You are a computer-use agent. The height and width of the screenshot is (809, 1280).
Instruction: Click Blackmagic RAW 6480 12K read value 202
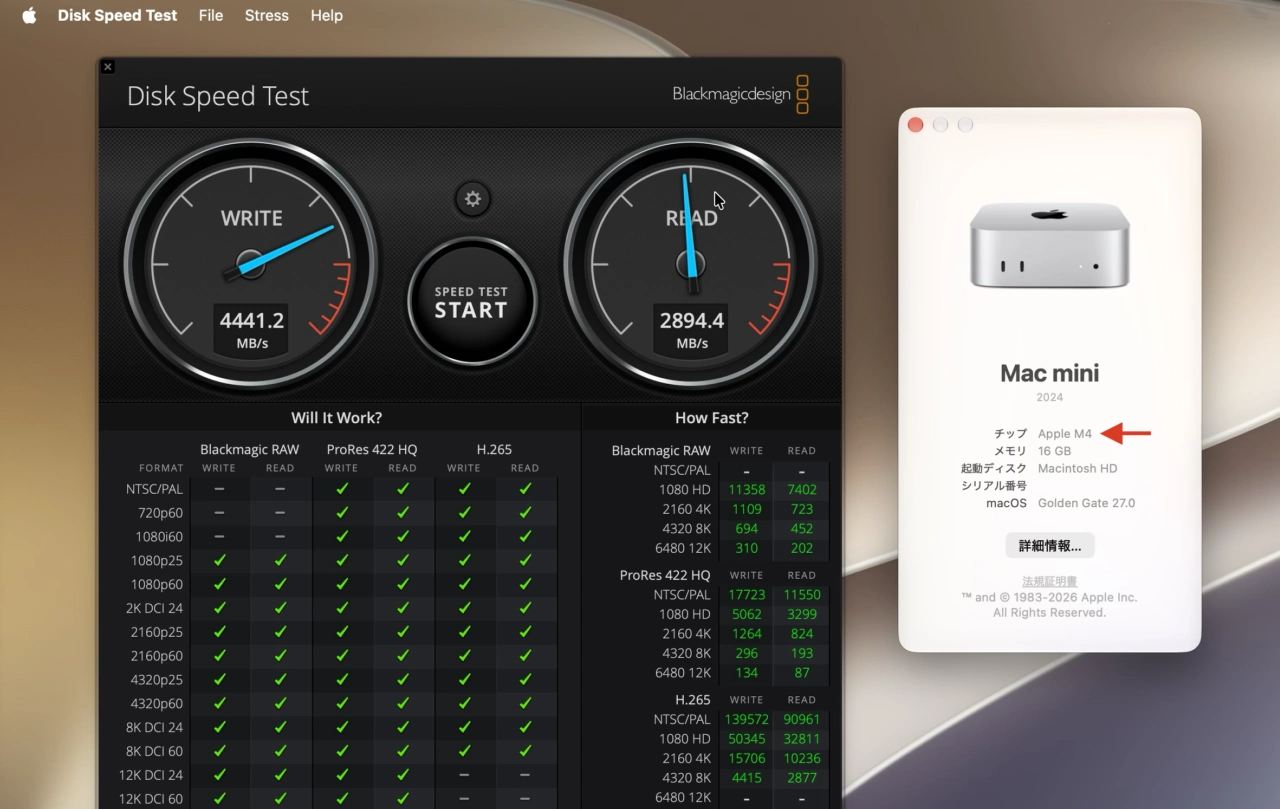pos(802,548)
